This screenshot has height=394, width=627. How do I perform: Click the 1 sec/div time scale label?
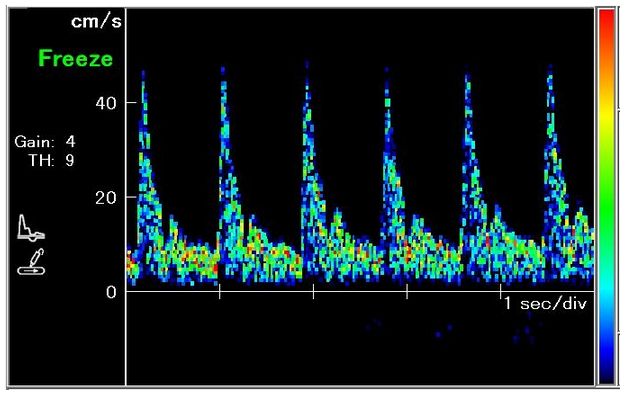point(545,304)
